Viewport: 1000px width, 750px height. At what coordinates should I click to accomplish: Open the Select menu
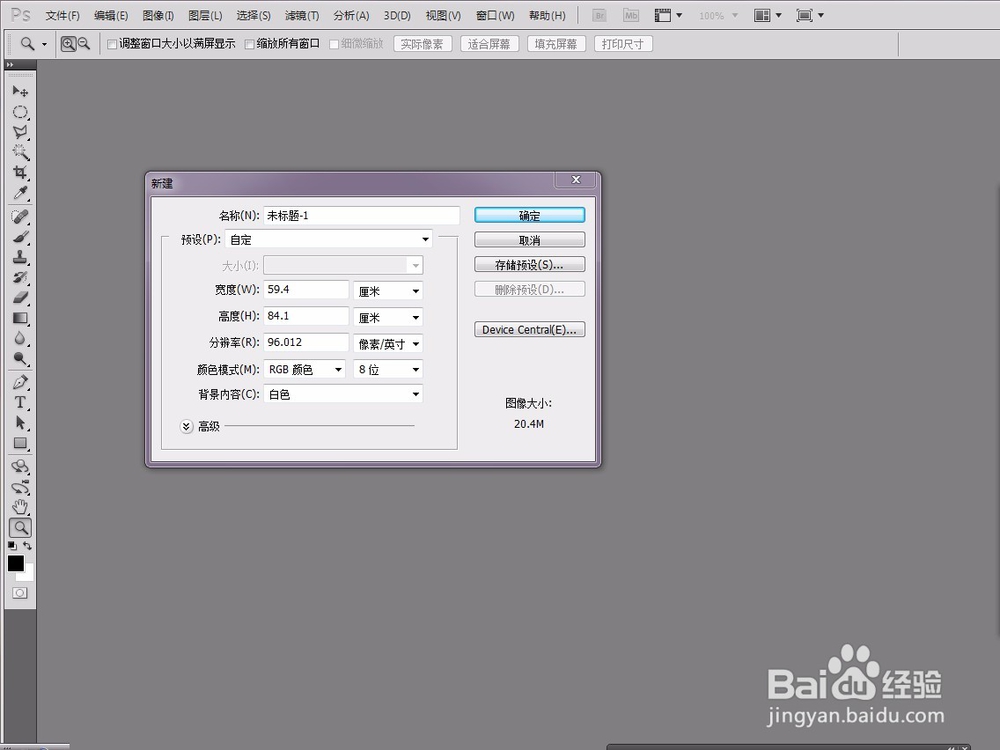click(x=253, y=15)
